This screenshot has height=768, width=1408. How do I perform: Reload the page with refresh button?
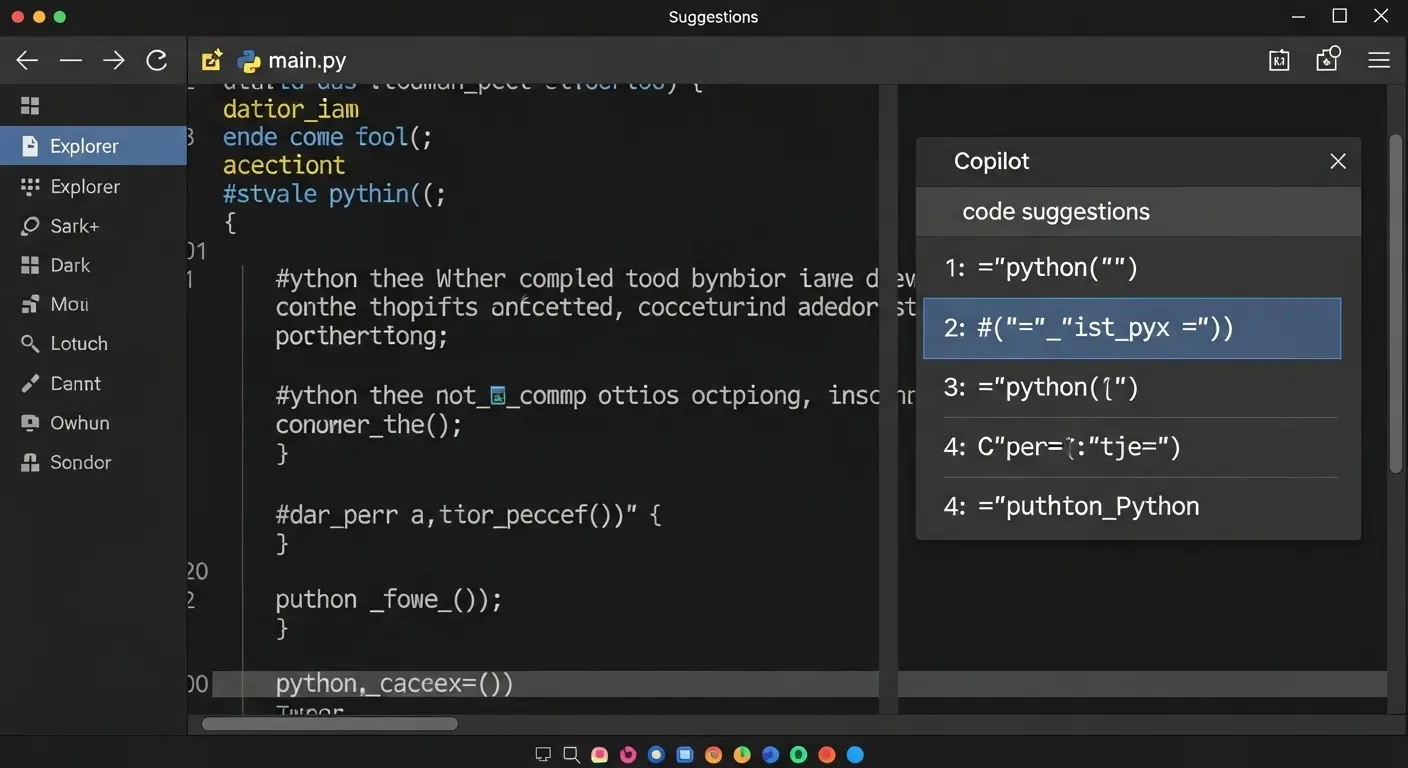click(157, 60)
